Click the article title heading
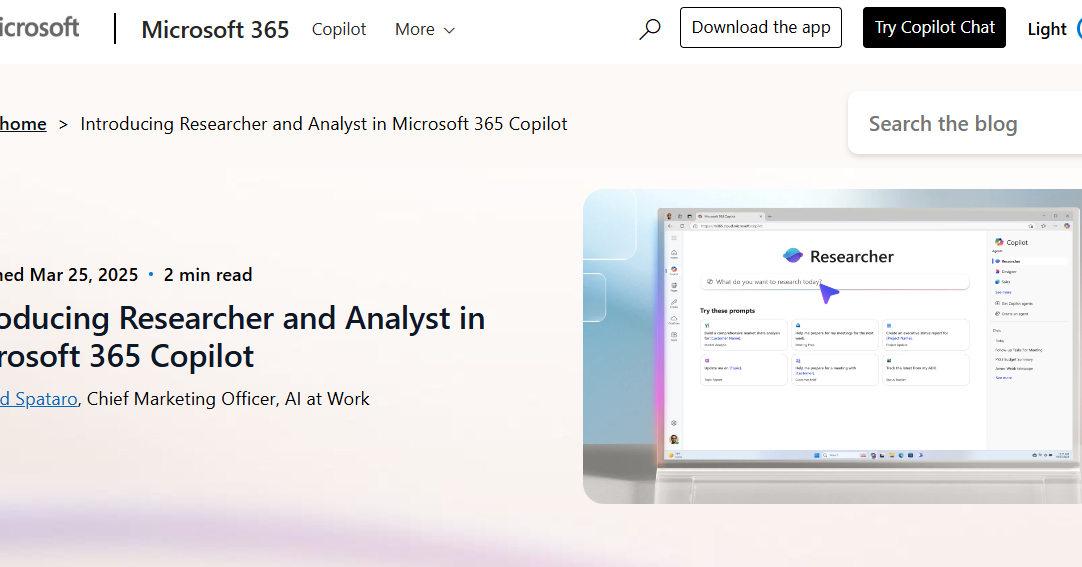 (240, 337)
